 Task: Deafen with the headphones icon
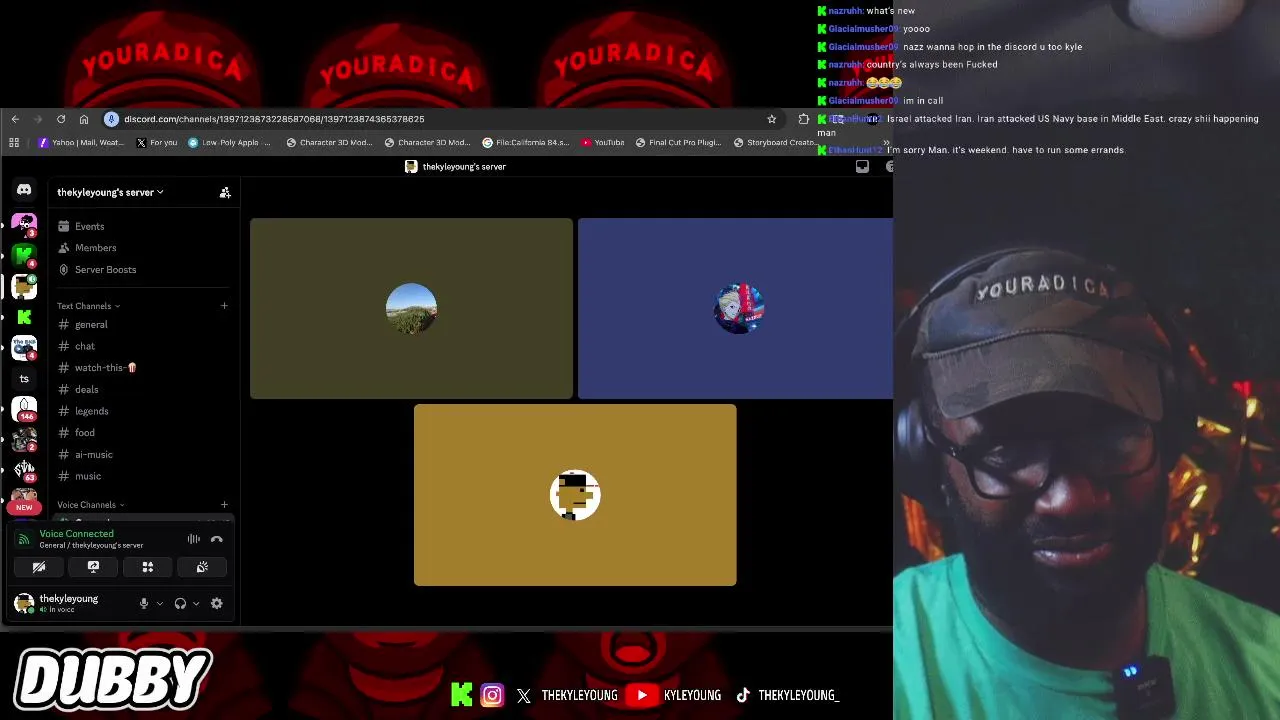click(180, 603)
